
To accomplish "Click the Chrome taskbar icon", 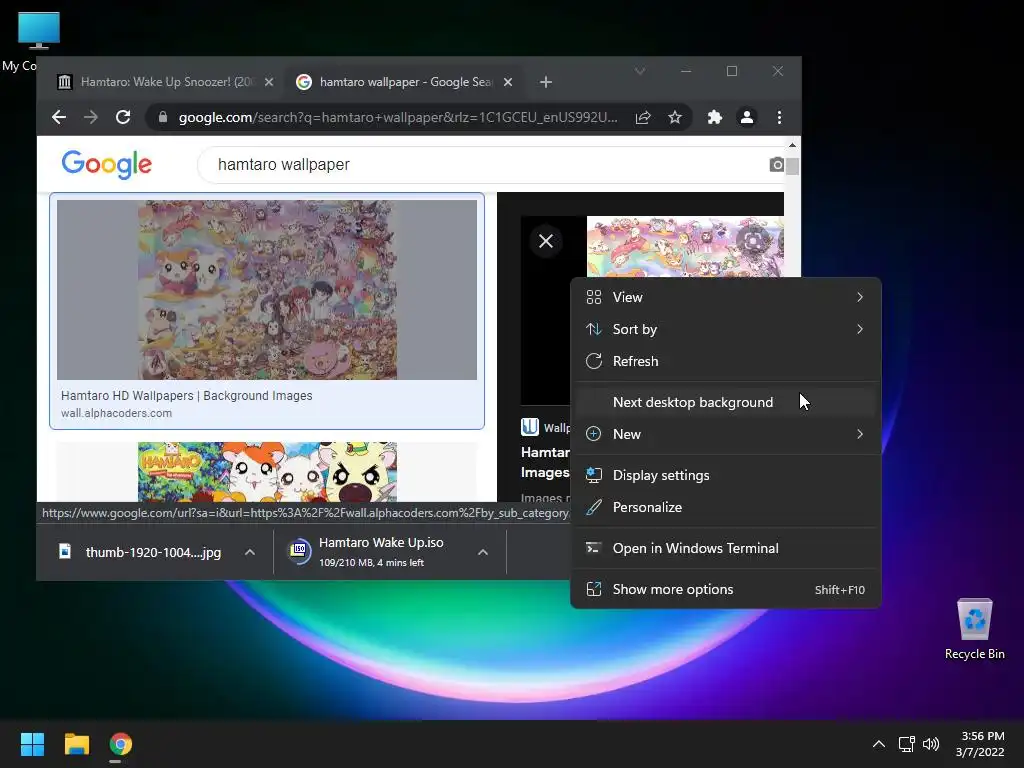I will [x=121, y=744].
